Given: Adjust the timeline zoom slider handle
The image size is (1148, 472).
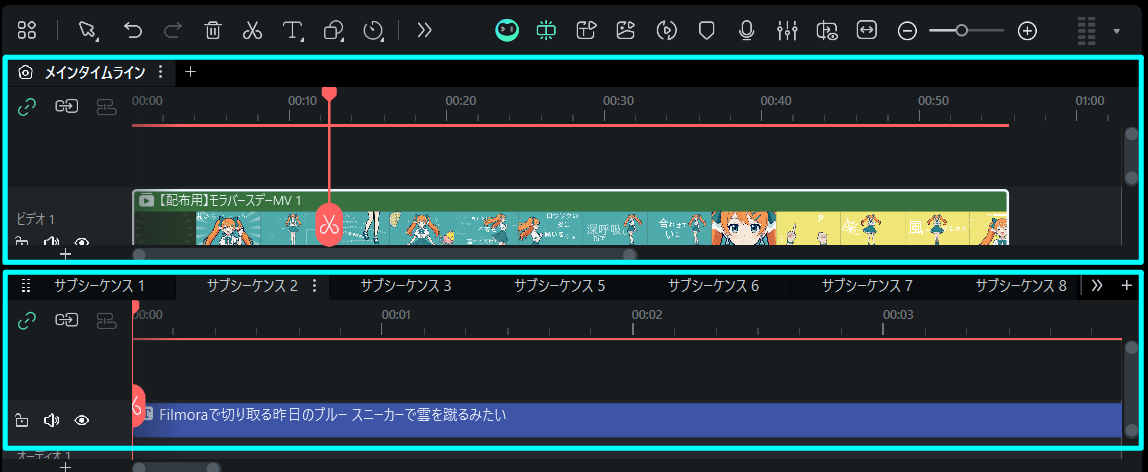Looking at the screenshot, I should click(961, 31).
